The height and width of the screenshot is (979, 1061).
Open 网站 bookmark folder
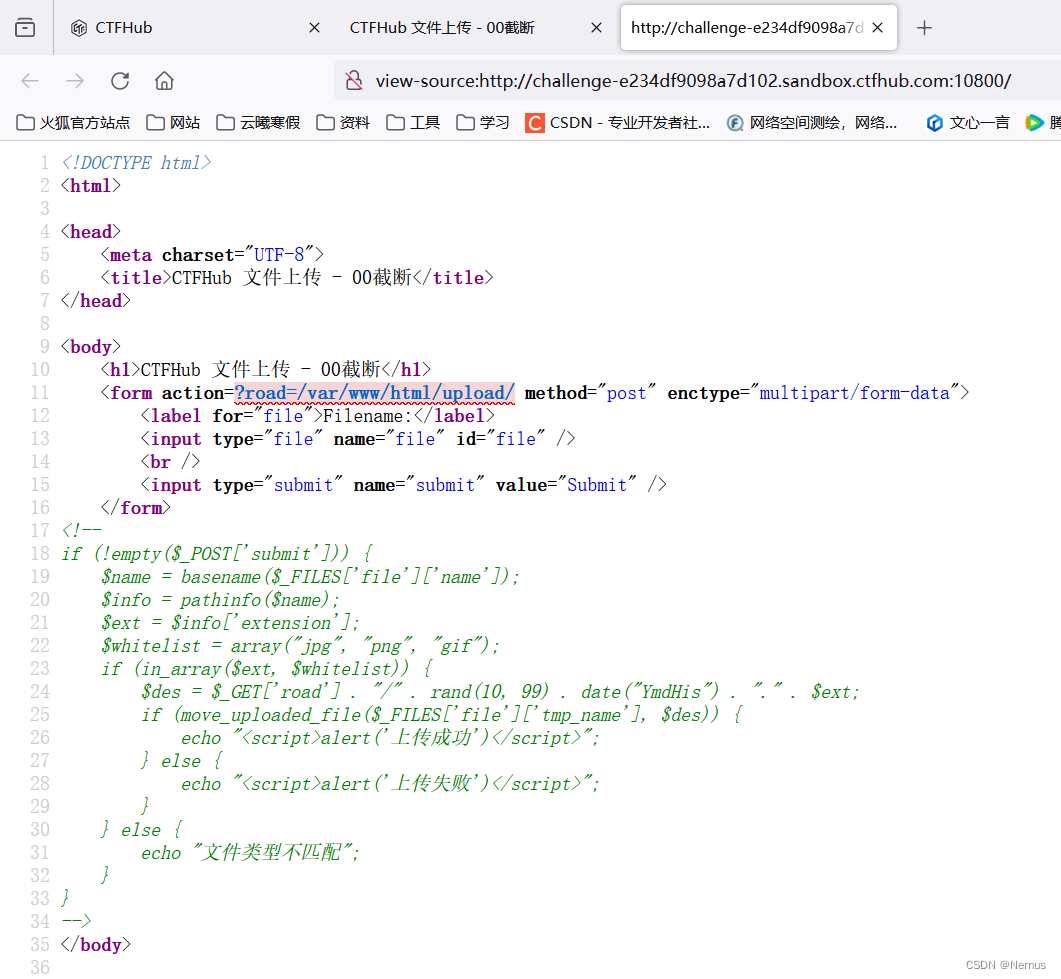[173, 122]
